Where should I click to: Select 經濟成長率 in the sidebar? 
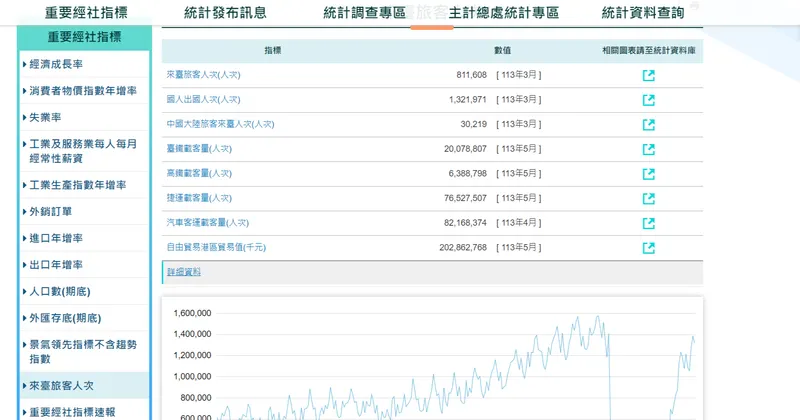tap(84, 64)
